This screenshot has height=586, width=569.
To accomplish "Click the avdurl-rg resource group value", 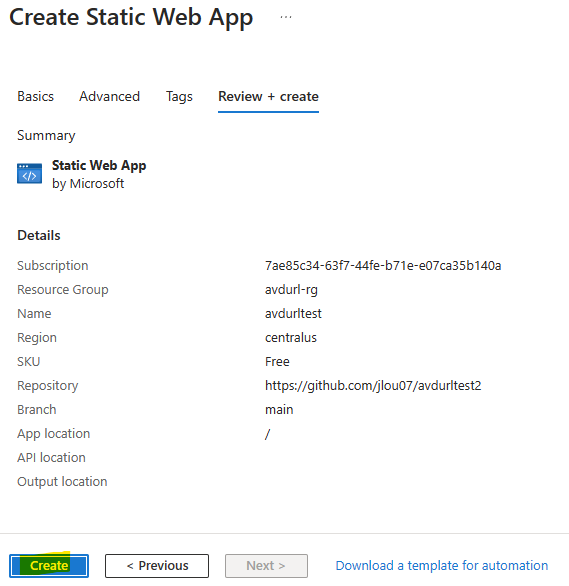I will pyautogui.click(x=291, y=290).
